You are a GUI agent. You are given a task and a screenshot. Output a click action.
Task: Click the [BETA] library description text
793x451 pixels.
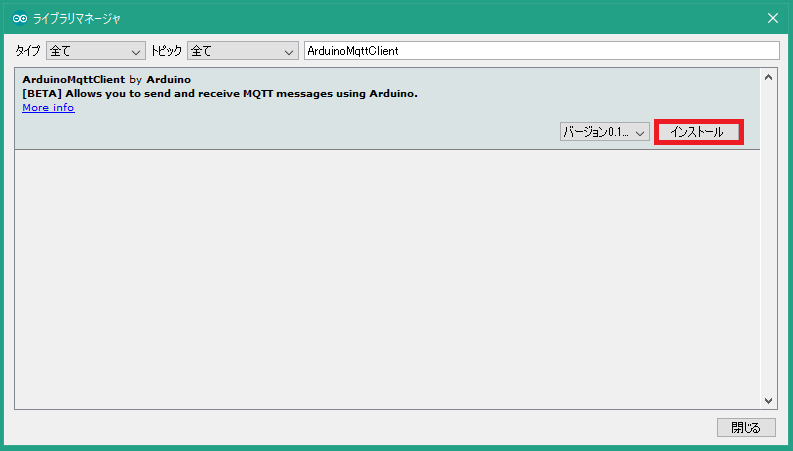(219, 93)
